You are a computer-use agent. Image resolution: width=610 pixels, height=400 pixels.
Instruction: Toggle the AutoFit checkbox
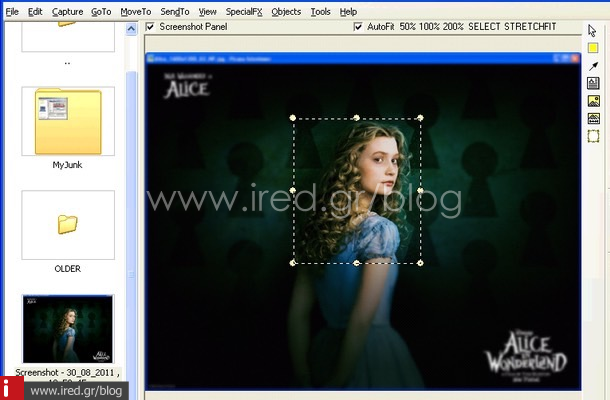pos(358,27)
